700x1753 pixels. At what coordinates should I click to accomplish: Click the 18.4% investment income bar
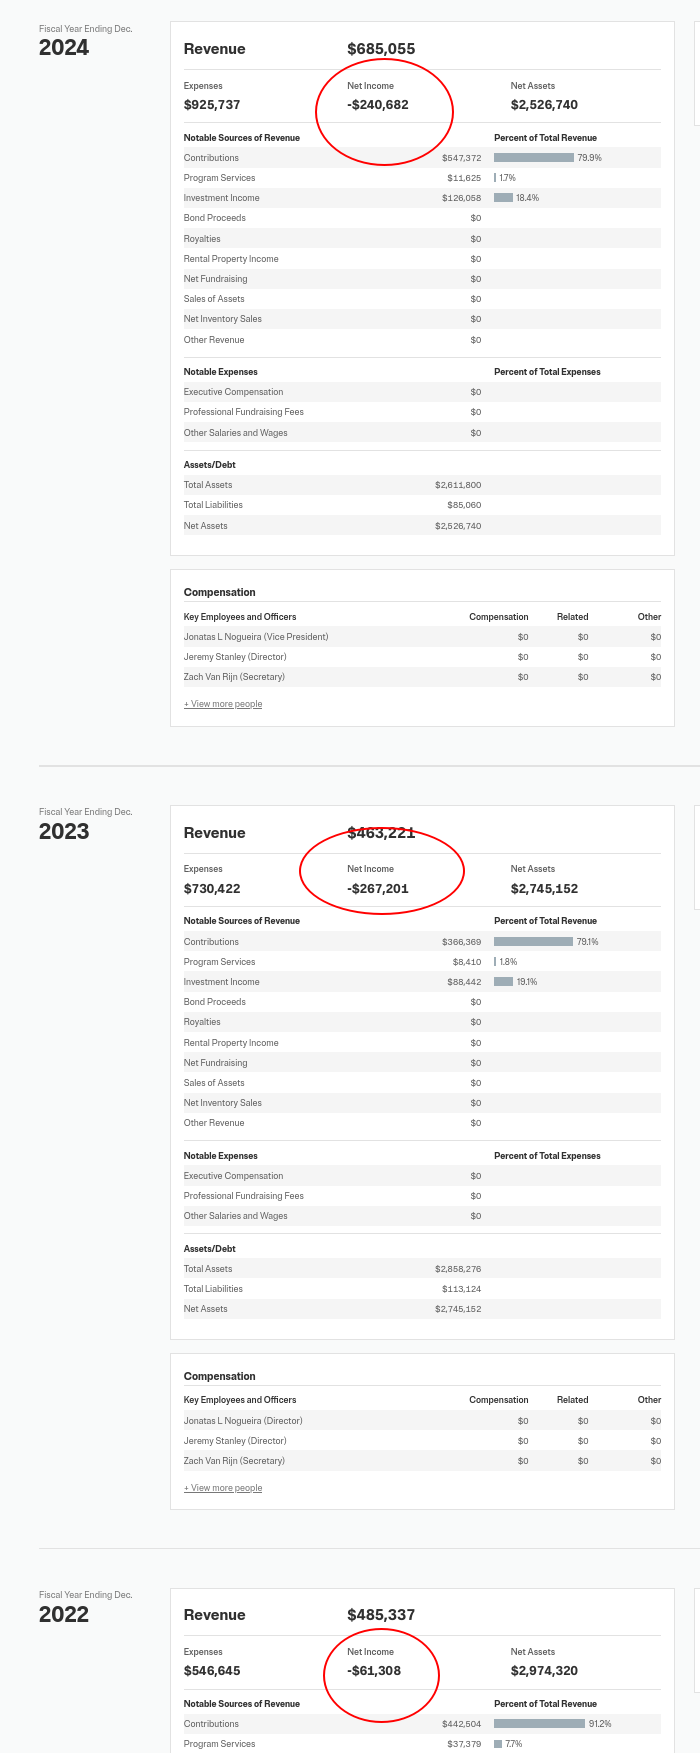[x=503, y=198]
